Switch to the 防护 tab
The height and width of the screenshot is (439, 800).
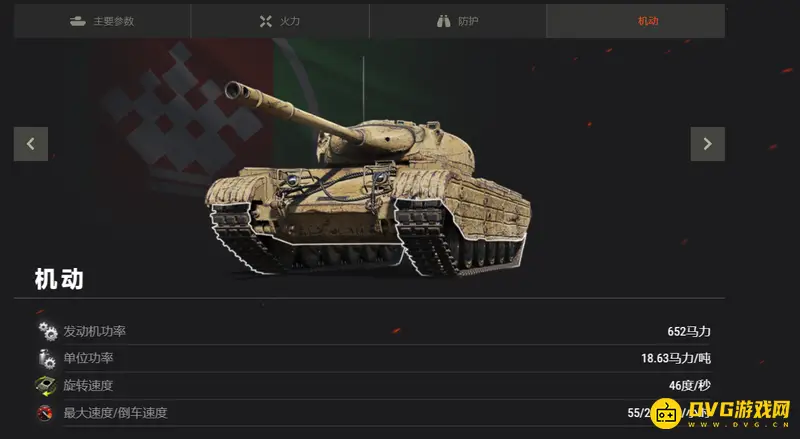(x=458, y=21)
